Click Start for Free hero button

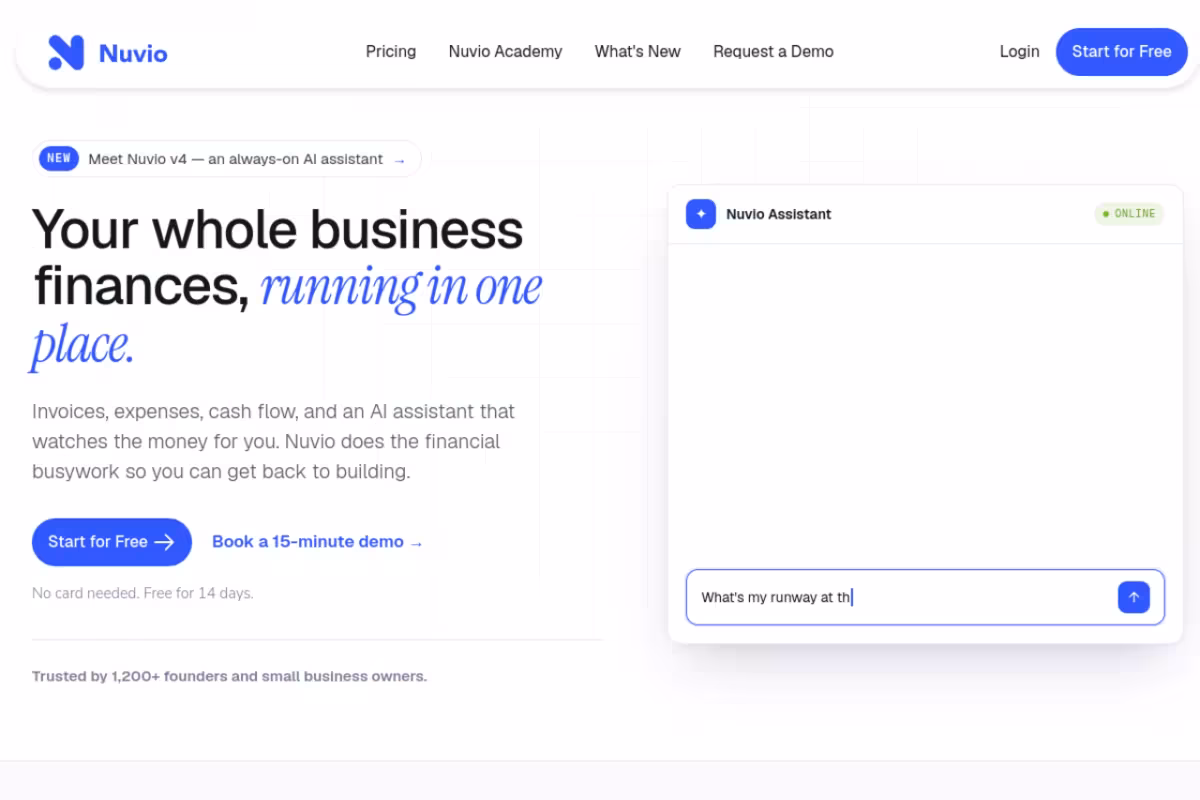point(112,542)
